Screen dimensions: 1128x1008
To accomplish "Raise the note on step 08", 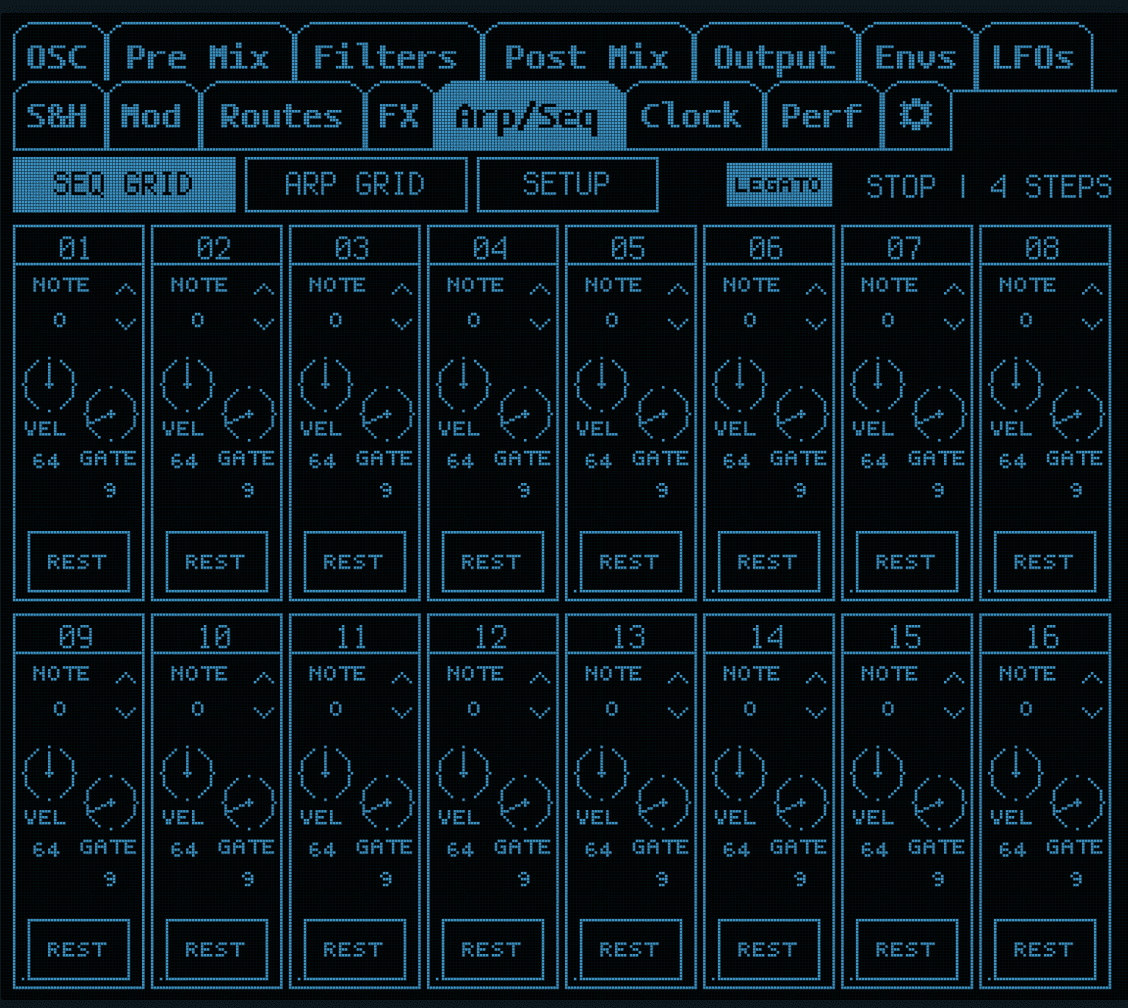I will 1092,290.
